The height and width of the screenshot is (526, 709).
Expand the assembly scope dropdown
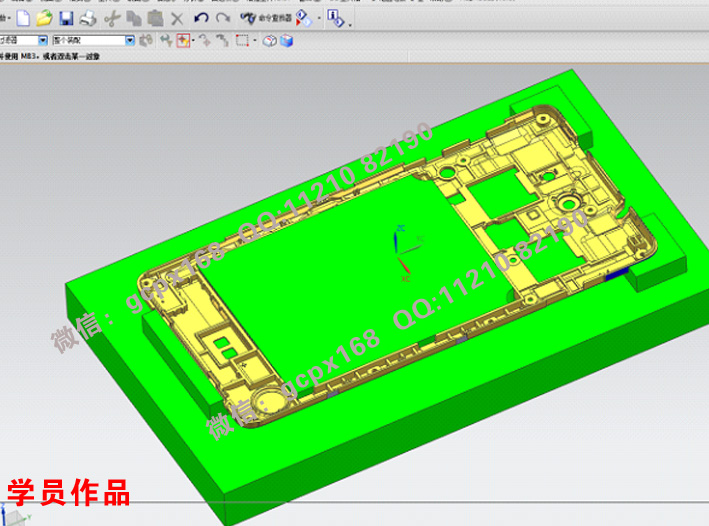pos(131,41)
